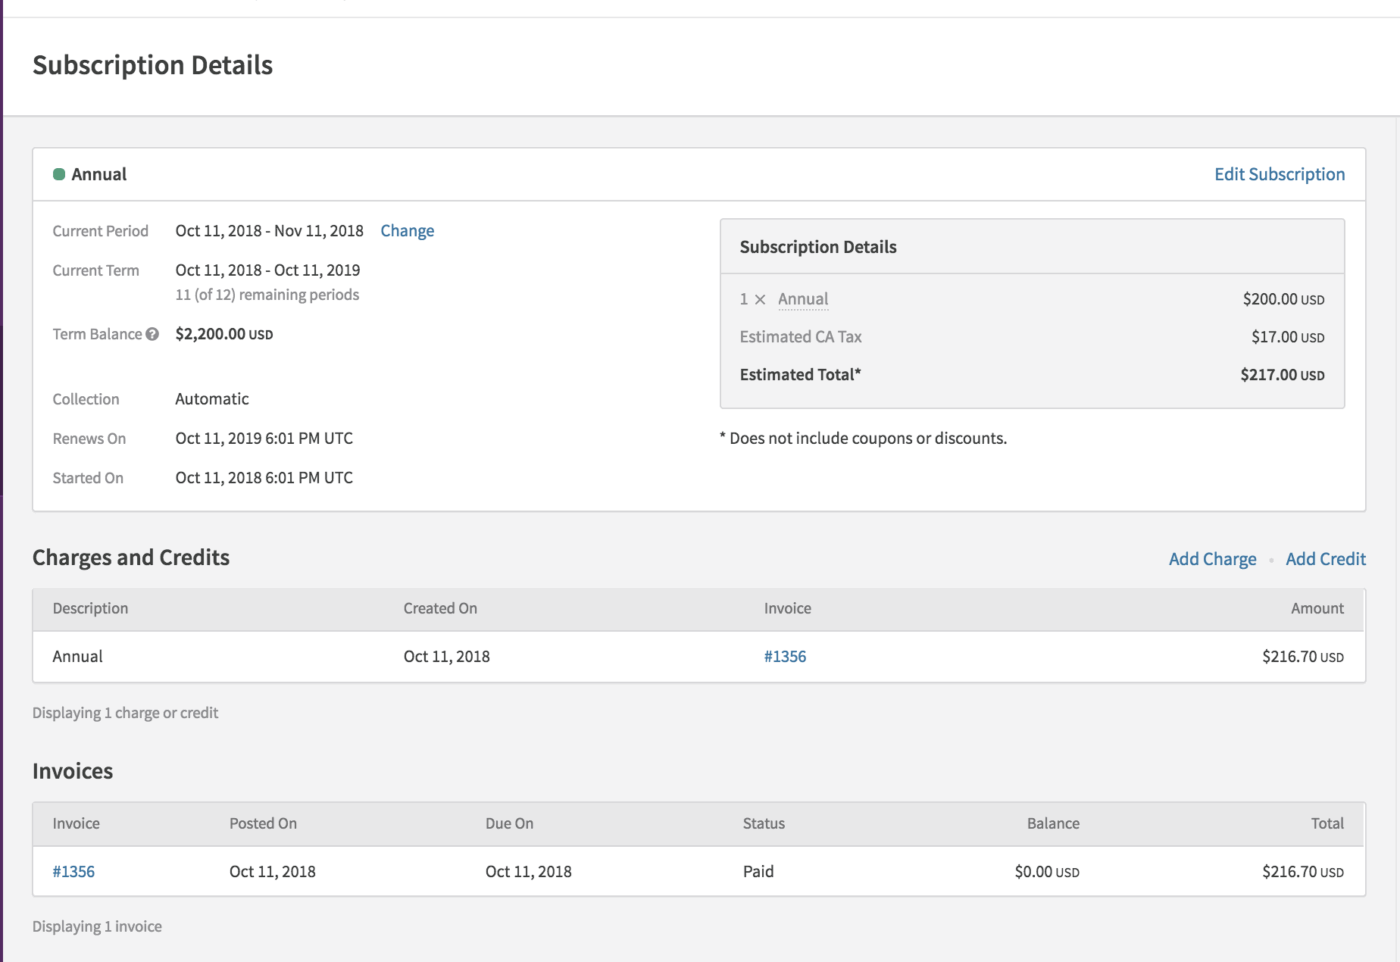Viewport: 1400px width, 962px height.
Task: Click the Total column header
Action: pyautogui.click(x=1328, y=823)
